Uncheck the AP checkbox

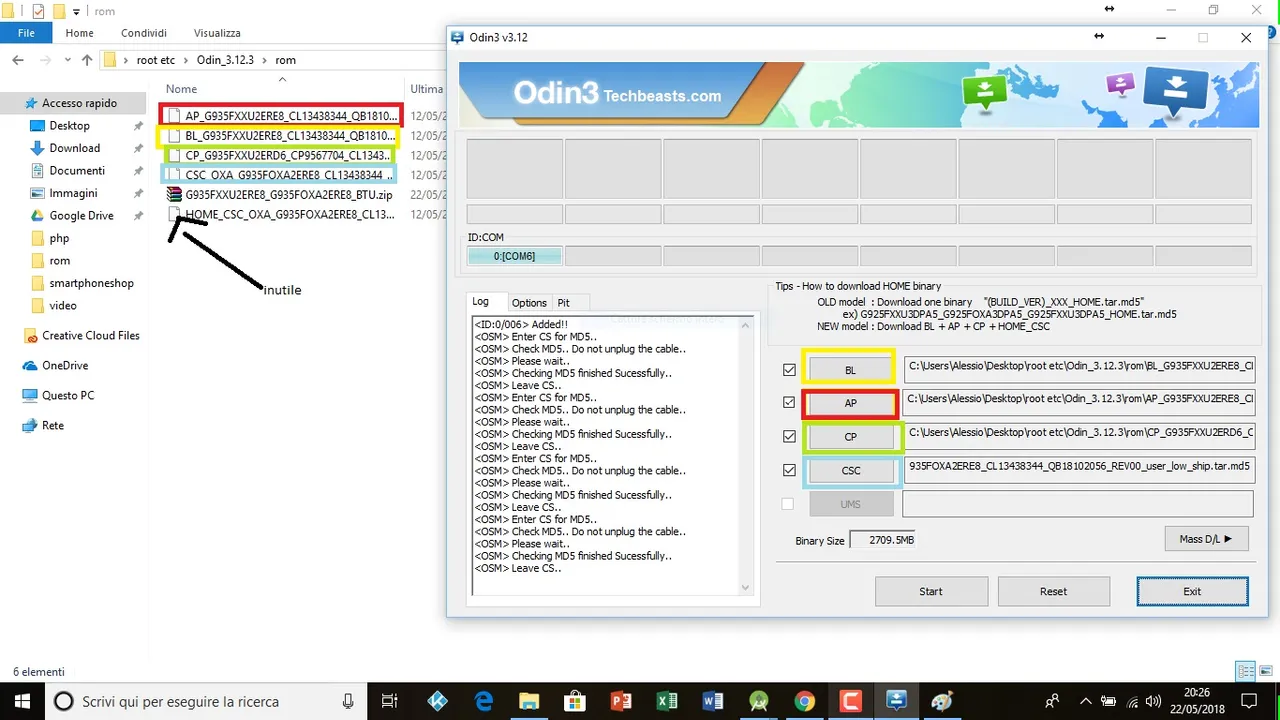pyautogui.click(x=789, y=404)
